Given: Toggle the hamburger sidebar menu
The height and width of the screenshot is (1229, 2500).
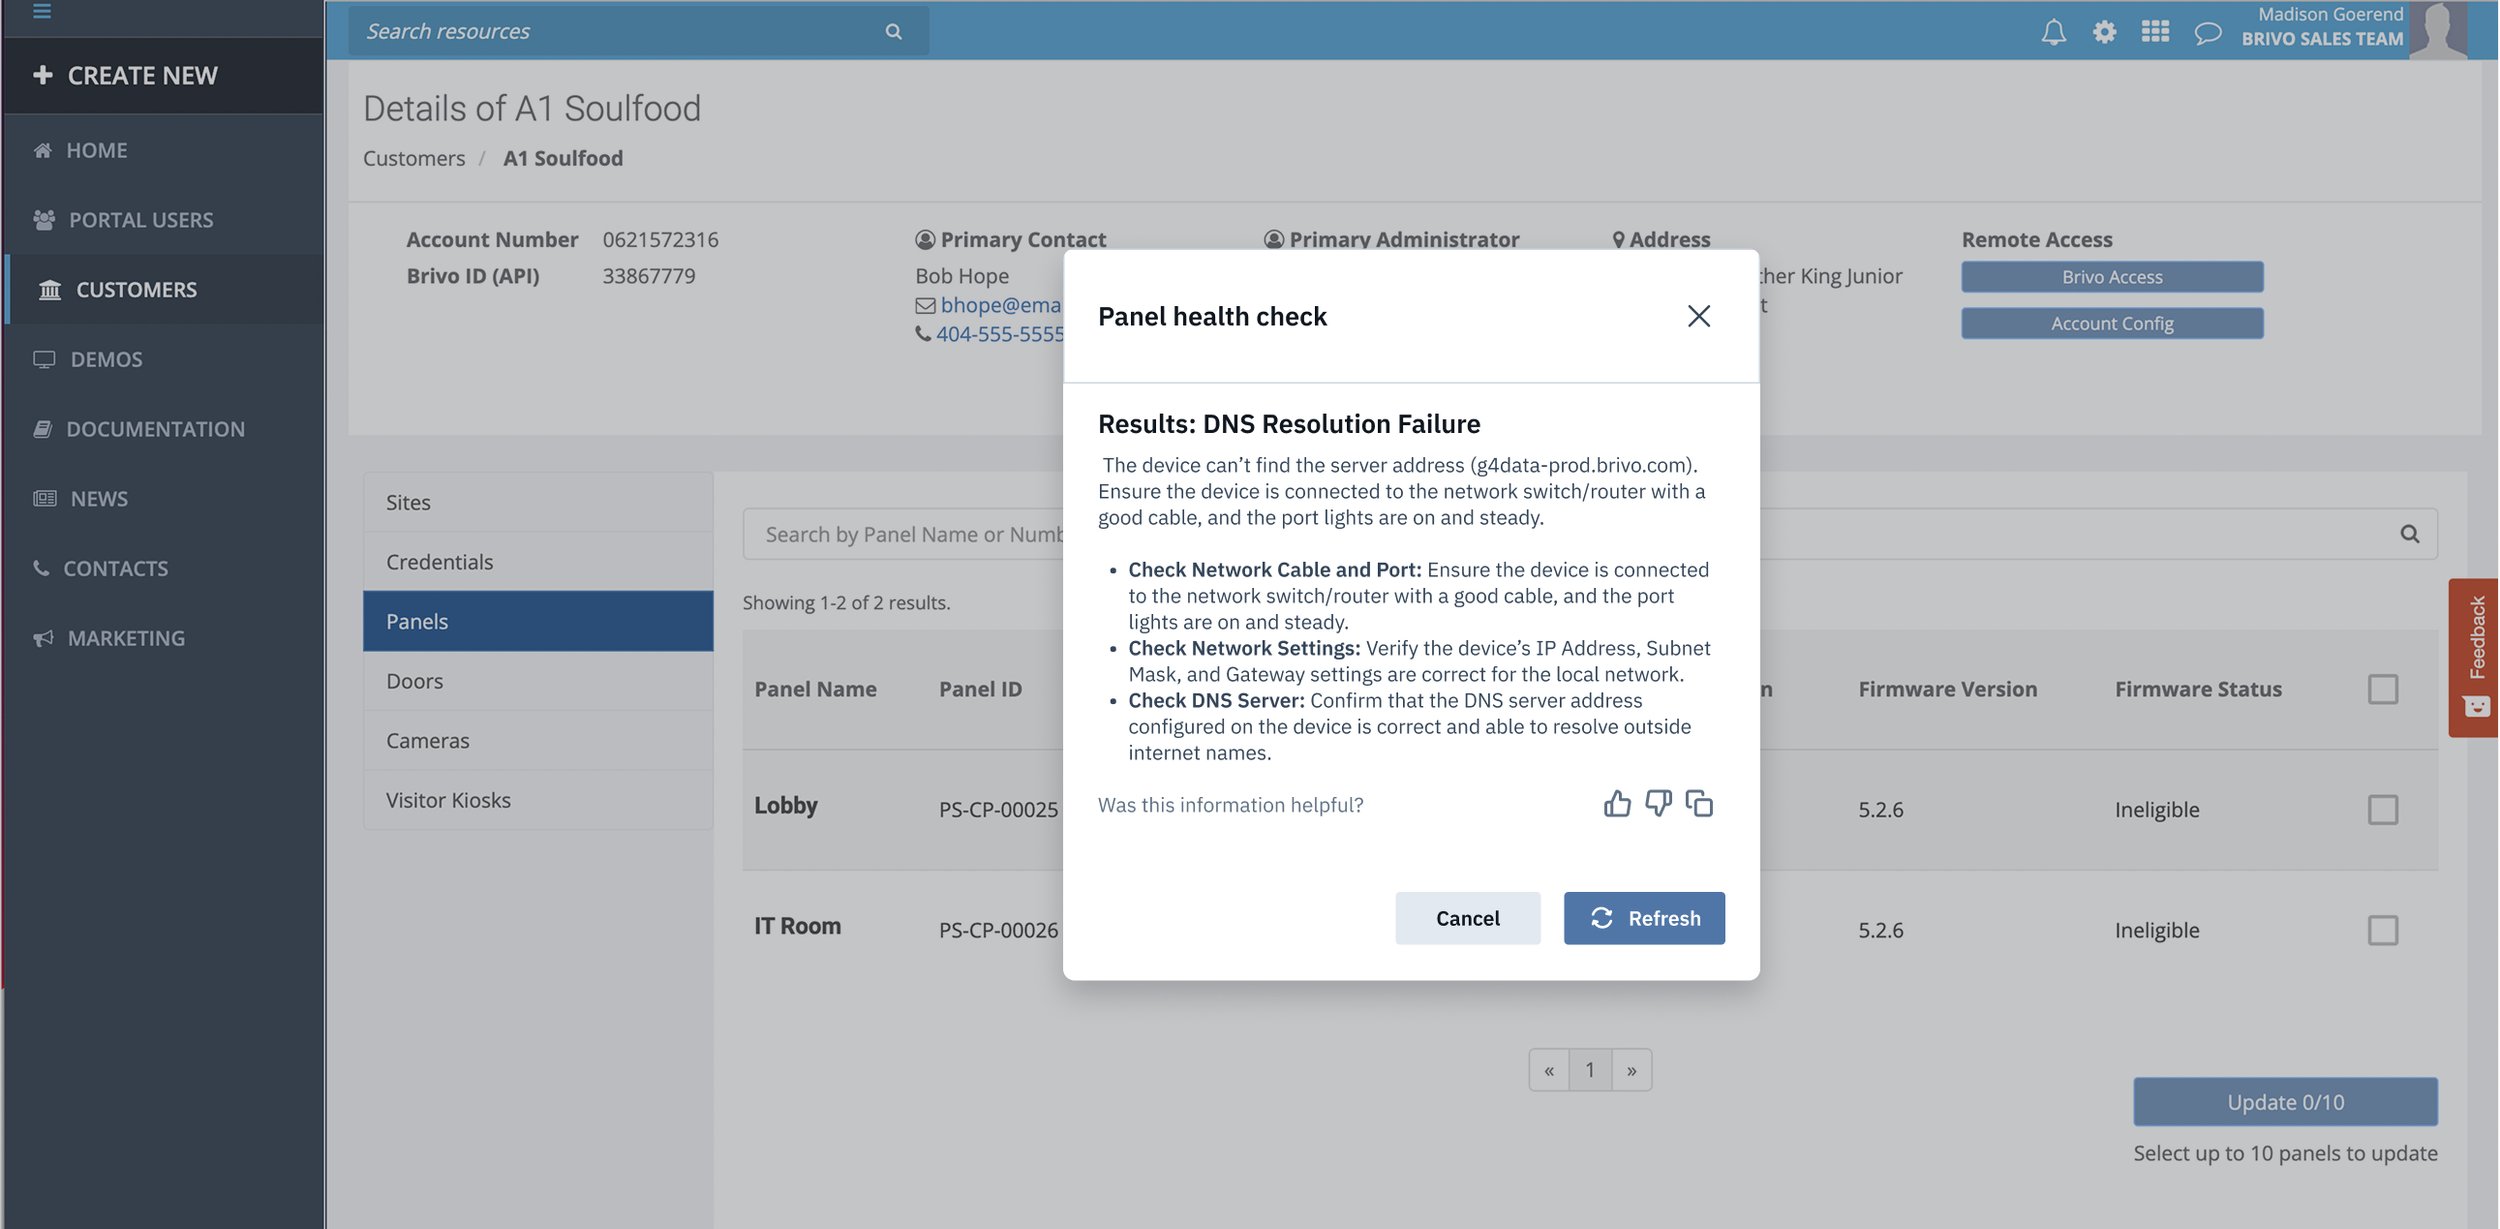Looking at the screenshot, I should tap(42, 12).
